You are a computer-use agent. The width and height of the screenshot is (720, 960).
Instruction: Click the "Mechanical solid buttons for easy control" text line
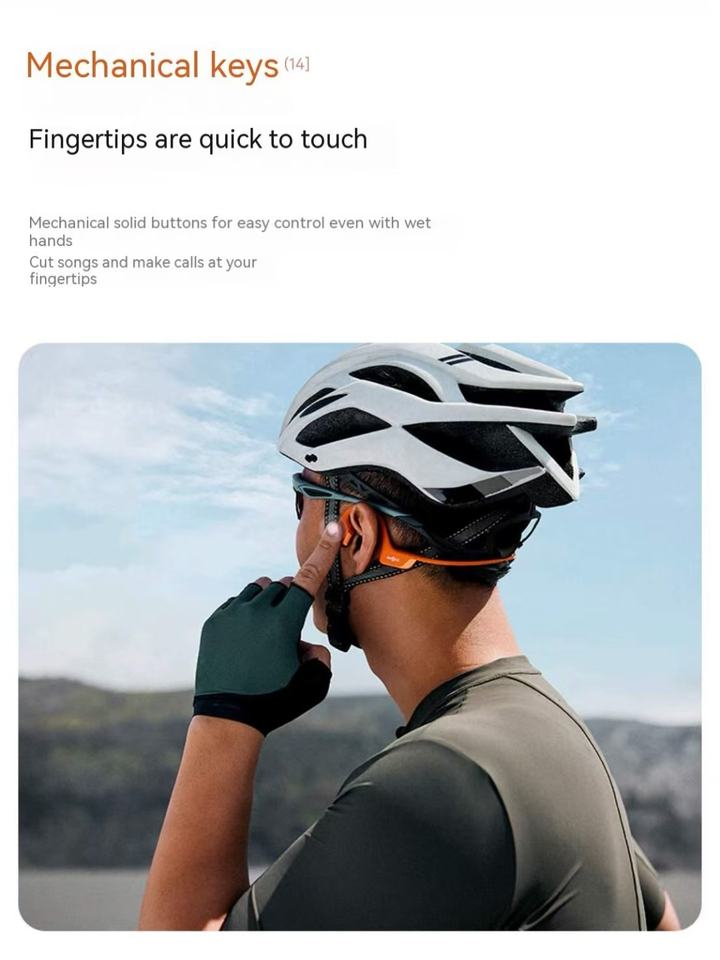click(230, 222)
